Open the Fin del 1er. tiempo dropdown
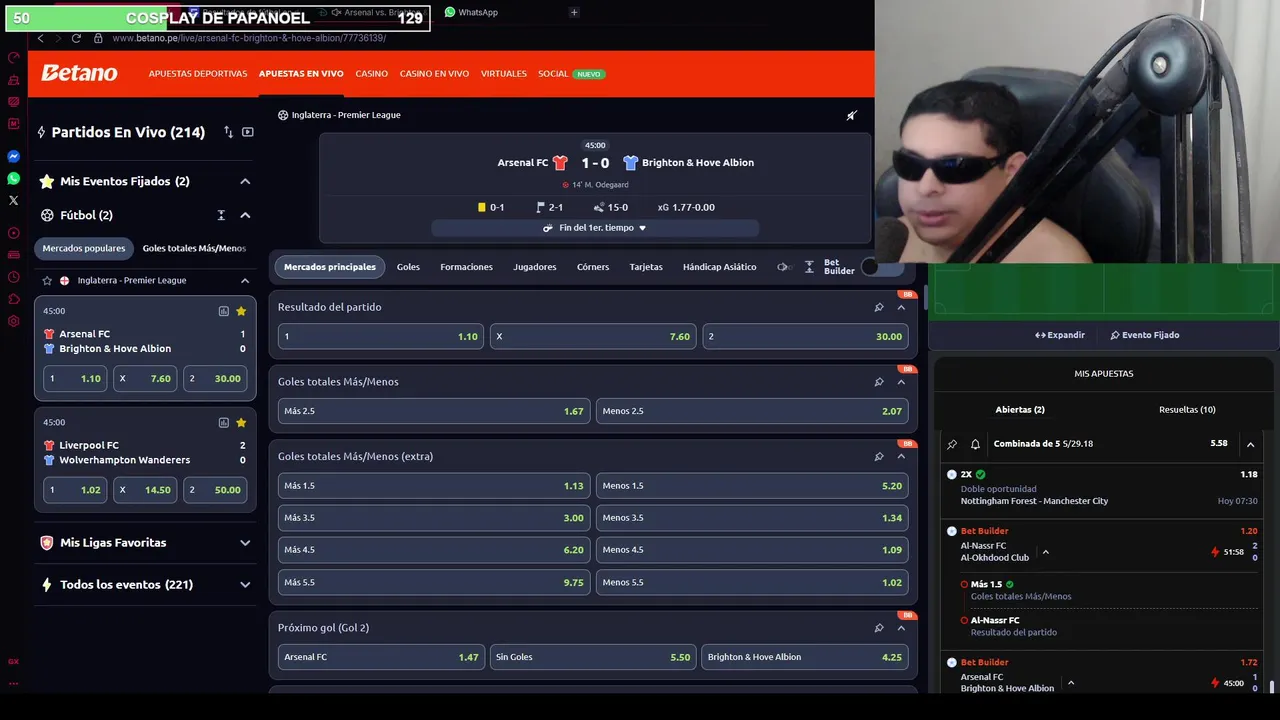Screen dimensions: 1280x720 click(595, 228)
